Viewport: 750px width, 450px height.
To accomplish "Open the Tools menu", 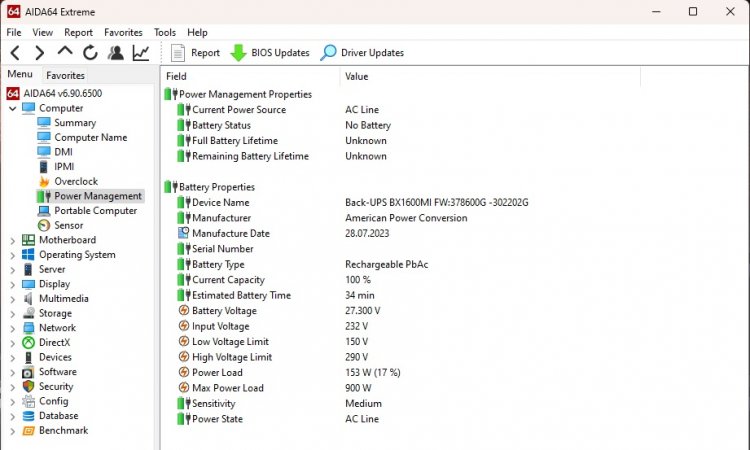I will pos(165,33).
